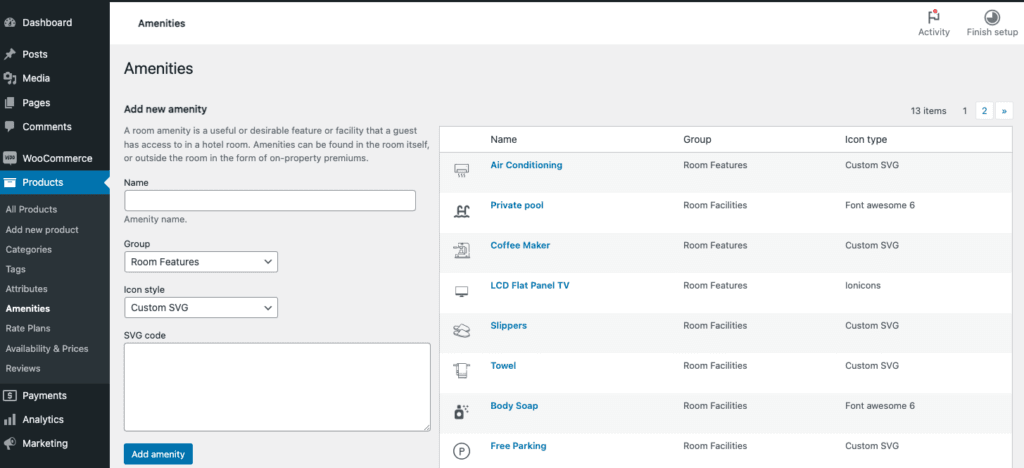The image size is (1024, 468).
Task: Open the LCD Flat Panel TV link
Action: coord(529,286)
